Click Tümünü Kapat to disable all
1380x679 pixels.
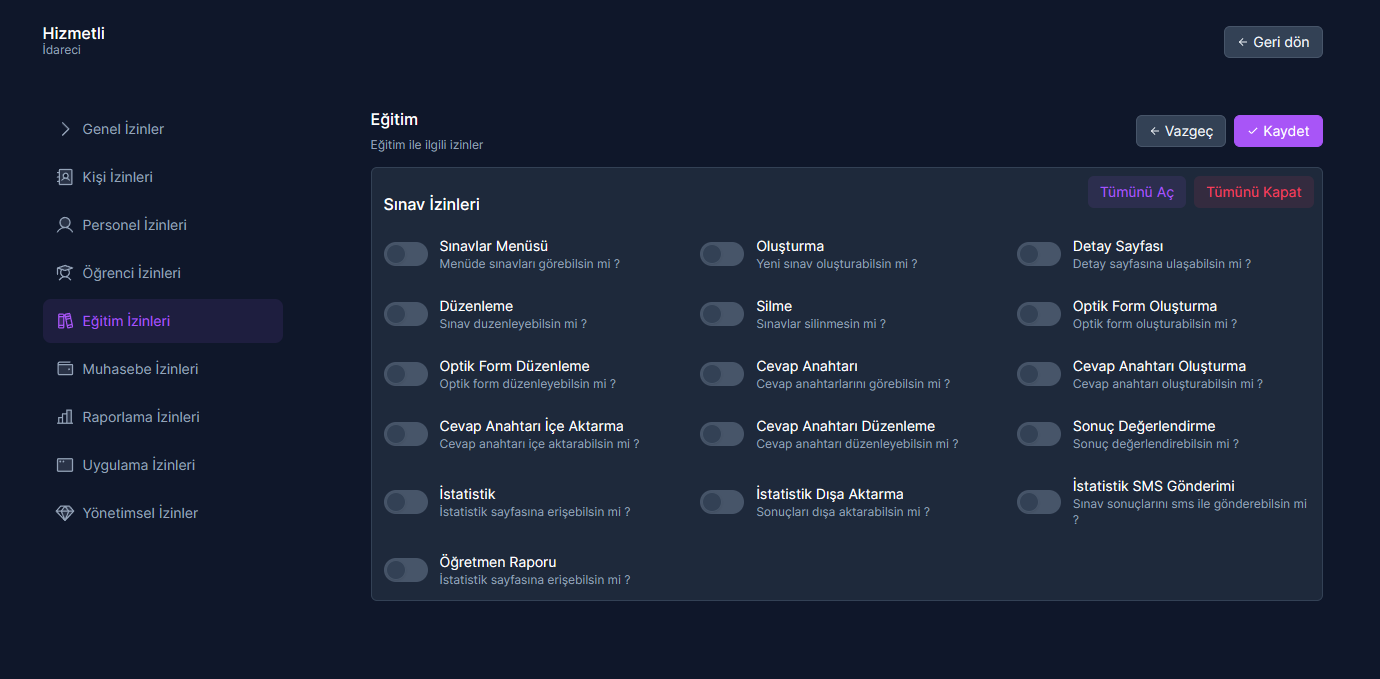pos(1254,192)
